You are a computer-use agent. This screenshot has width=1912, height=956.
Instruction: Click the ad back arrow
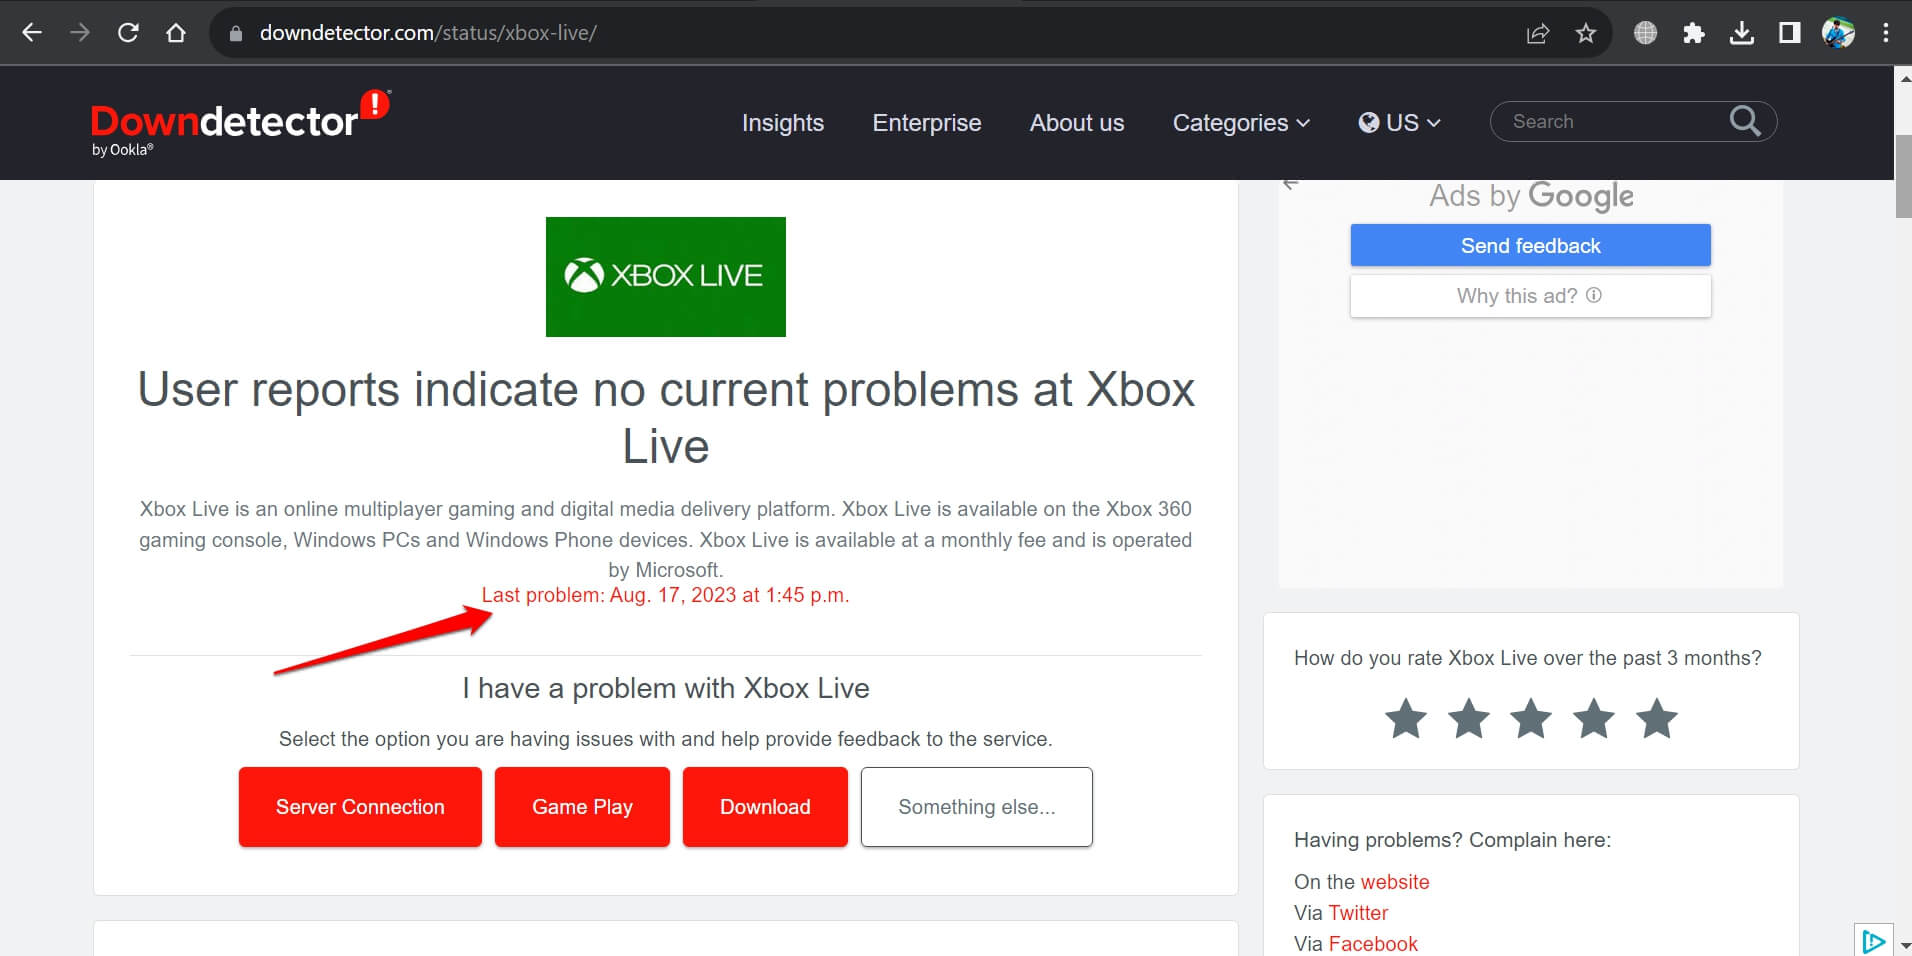tap(1291, 184)
